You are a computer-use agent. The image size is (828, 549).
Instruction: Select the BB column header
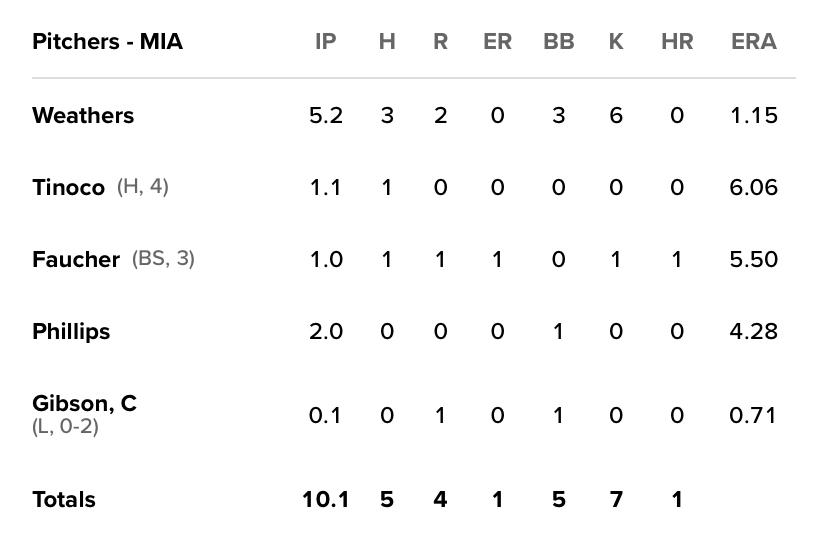(559, 41)
